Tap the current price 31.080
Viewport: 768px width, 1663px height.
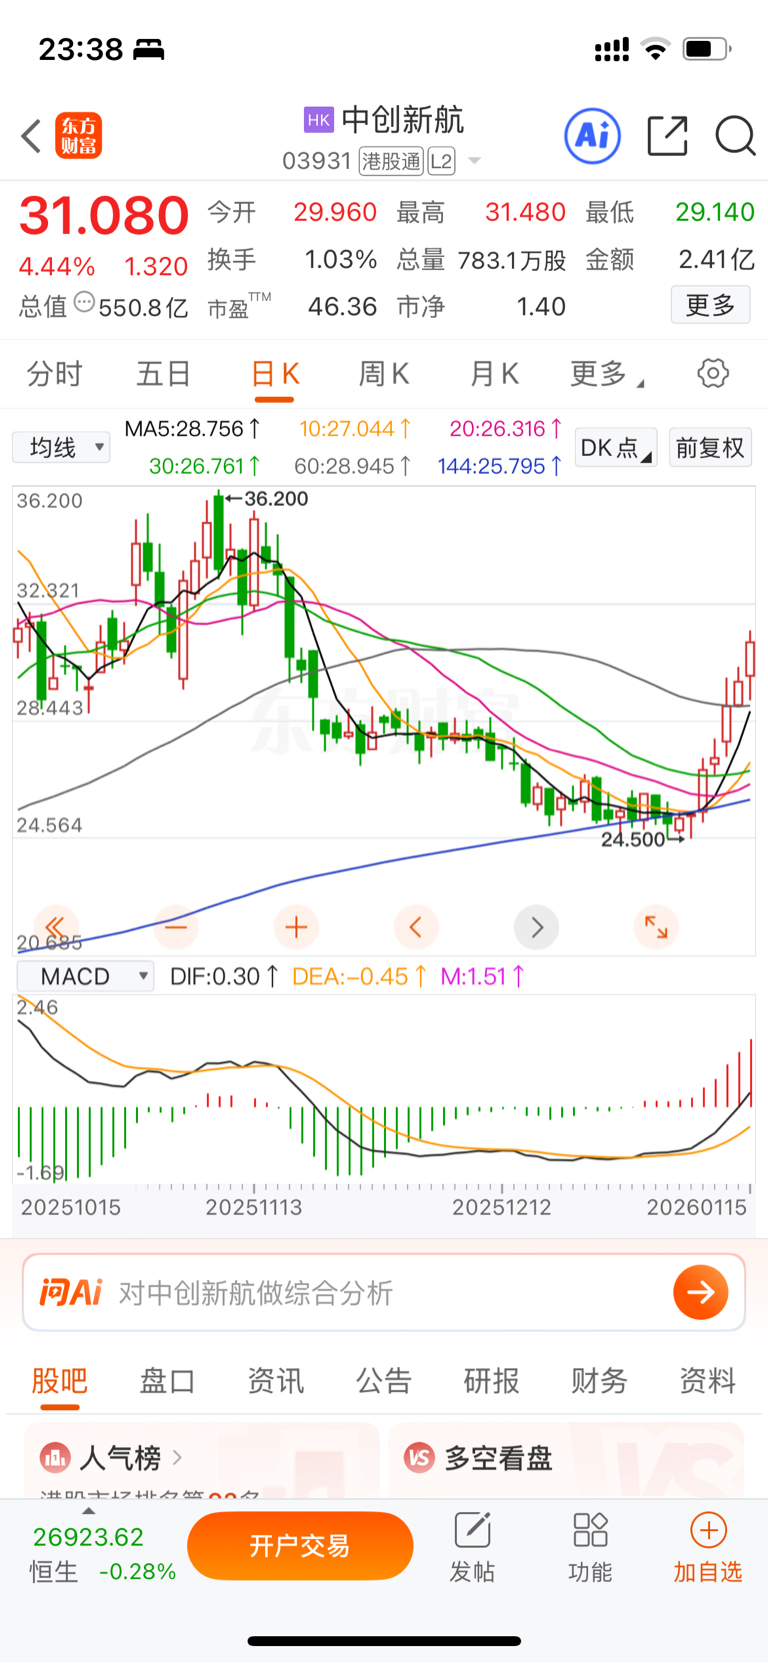coord(104,215)
